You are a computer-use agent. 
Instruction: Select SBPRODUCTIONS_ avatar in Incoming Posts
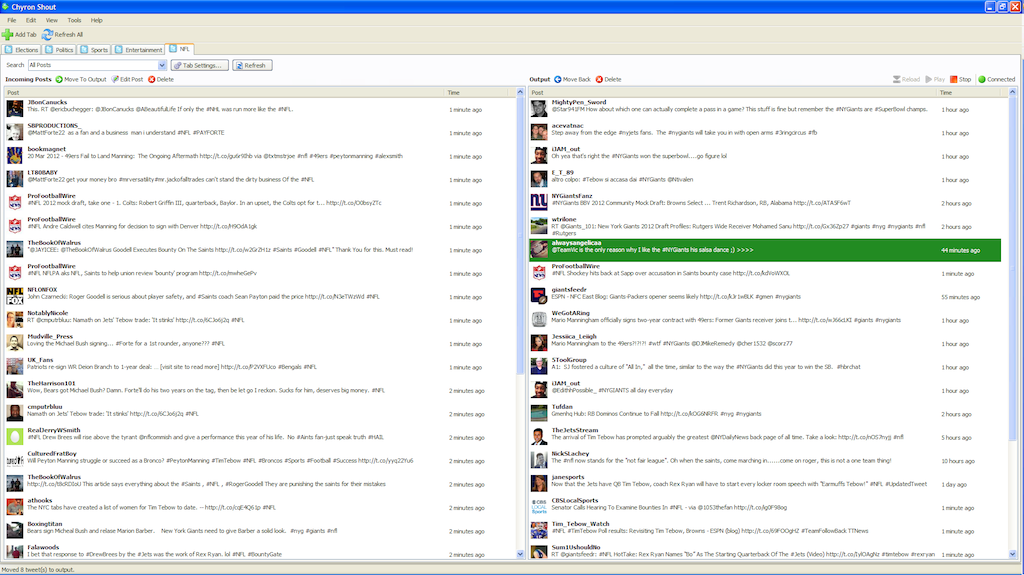(15, 132)
